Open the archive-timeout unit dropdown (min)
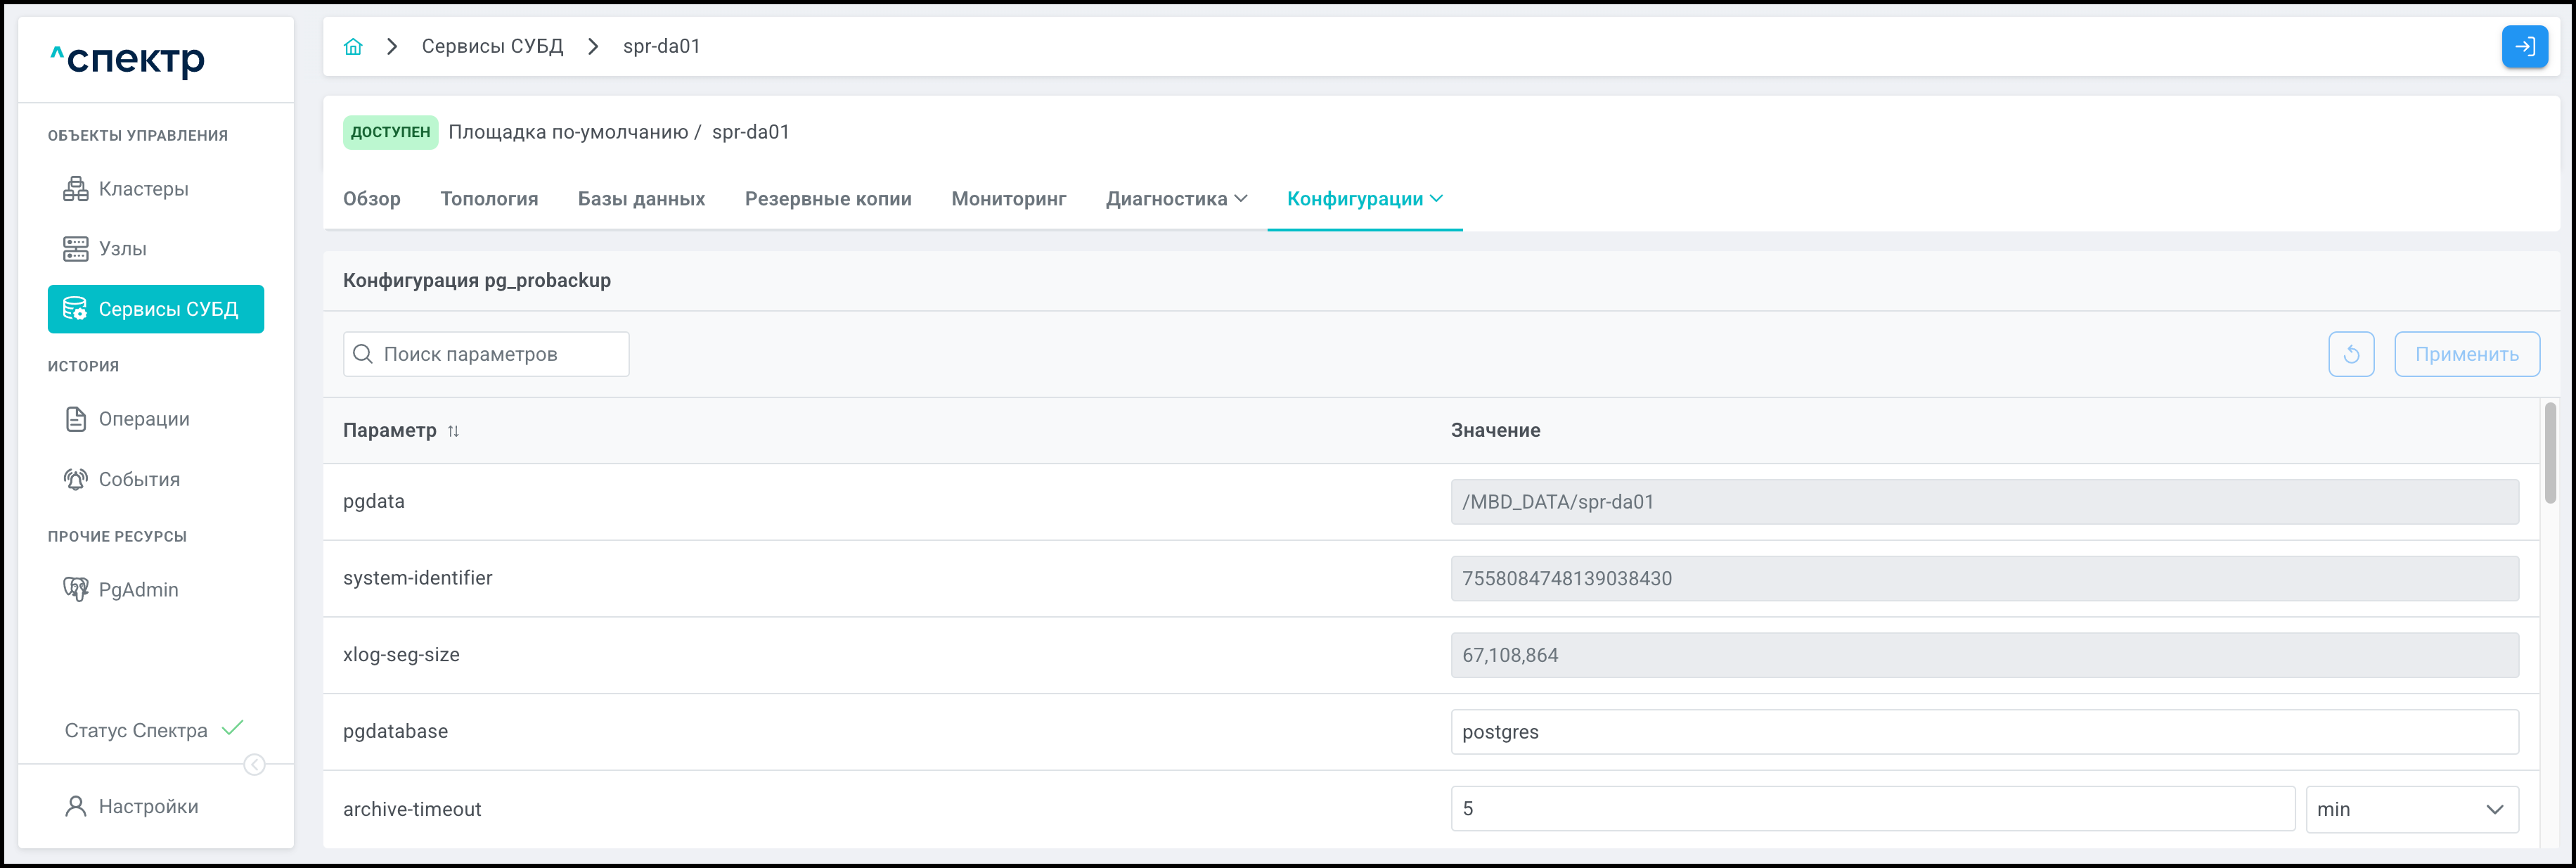 (x=2411, y=809)
